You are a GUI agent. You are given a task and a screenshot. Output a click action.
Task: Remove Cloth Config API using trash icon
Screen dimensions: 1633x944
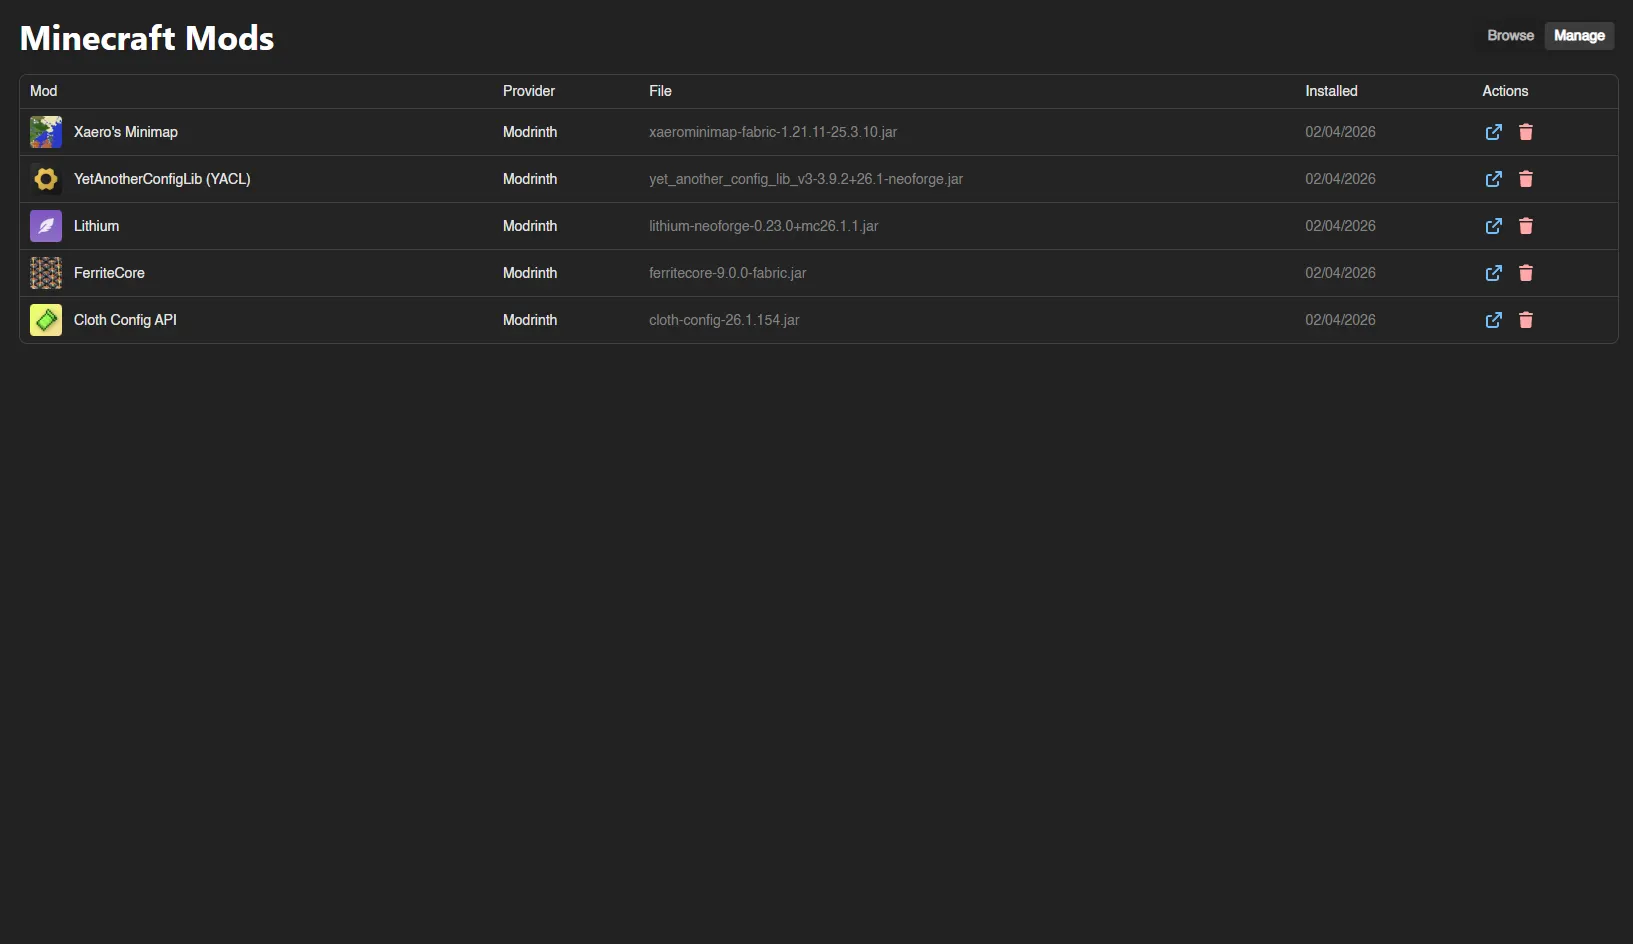pyautogui.click(x=1526, y=320)
